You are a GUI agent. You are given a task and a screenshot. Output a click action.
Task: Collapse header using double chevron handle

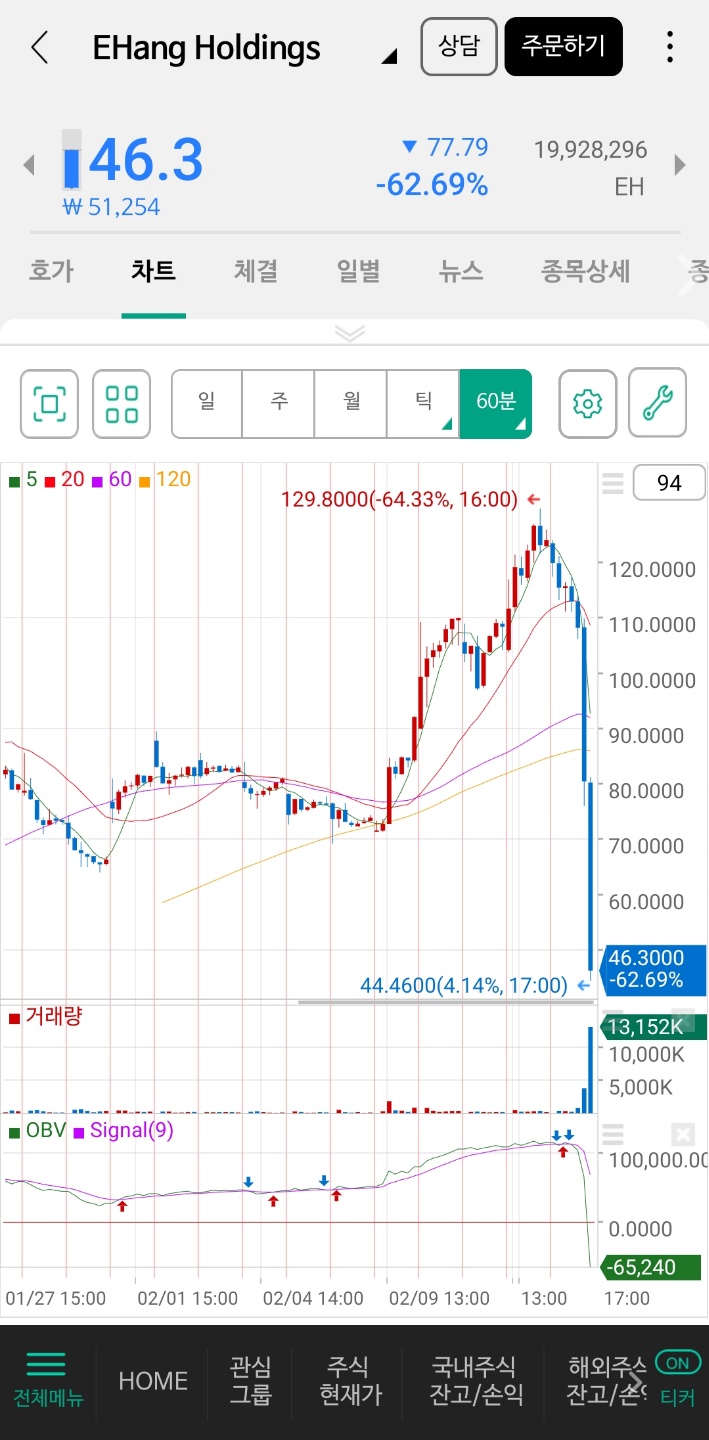tap(350, 333)
